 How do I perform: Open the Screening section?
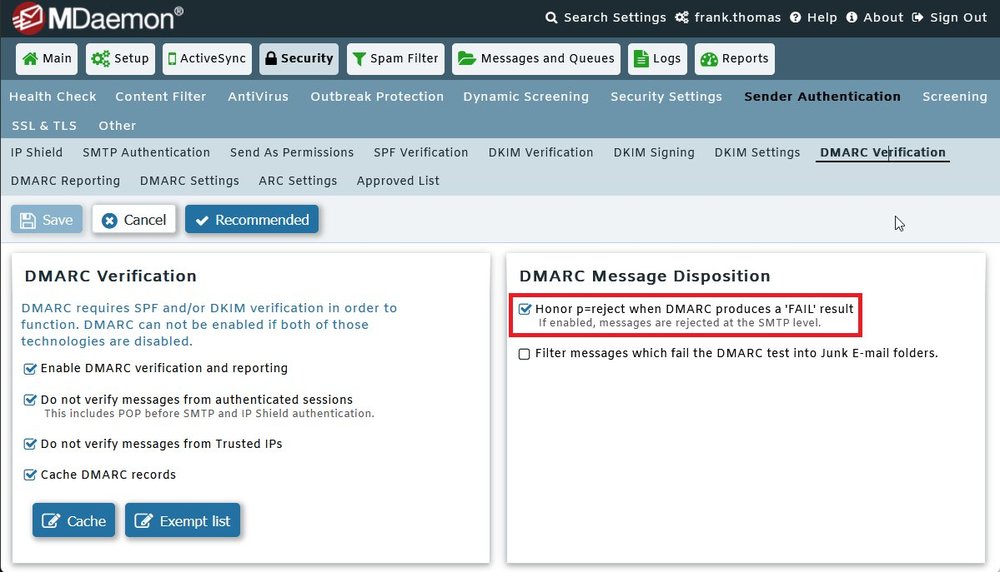point(955,96)
